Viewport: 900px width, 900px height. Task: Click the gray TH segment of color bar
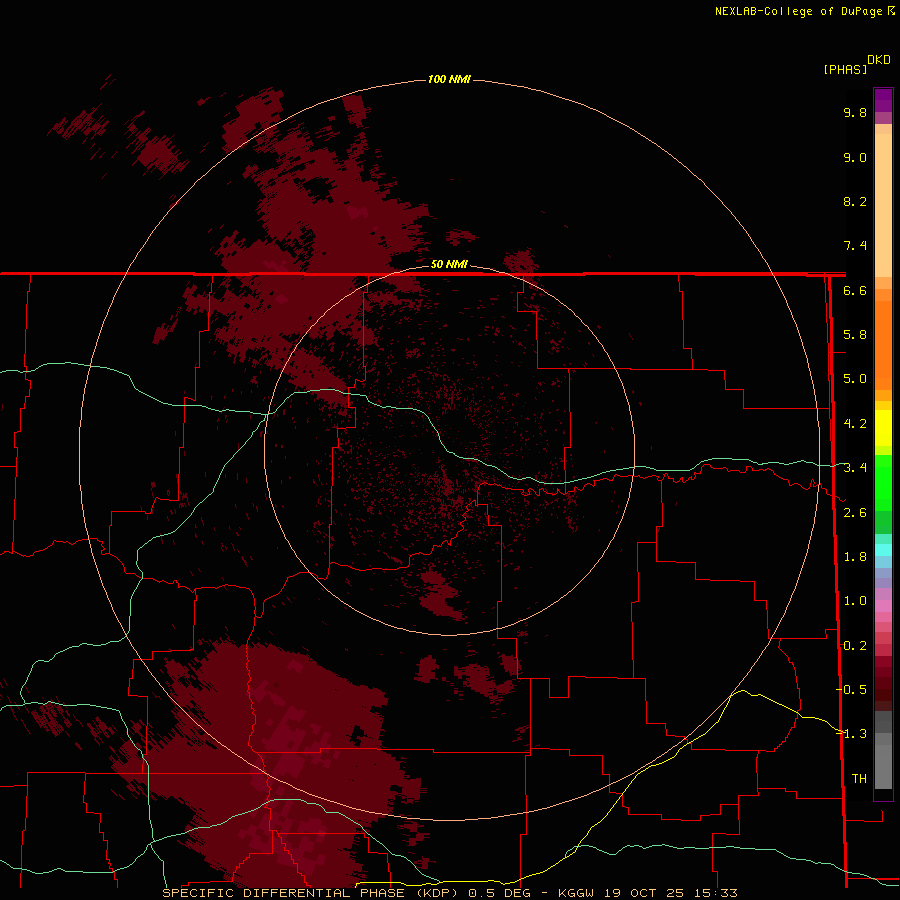[883, 763]
